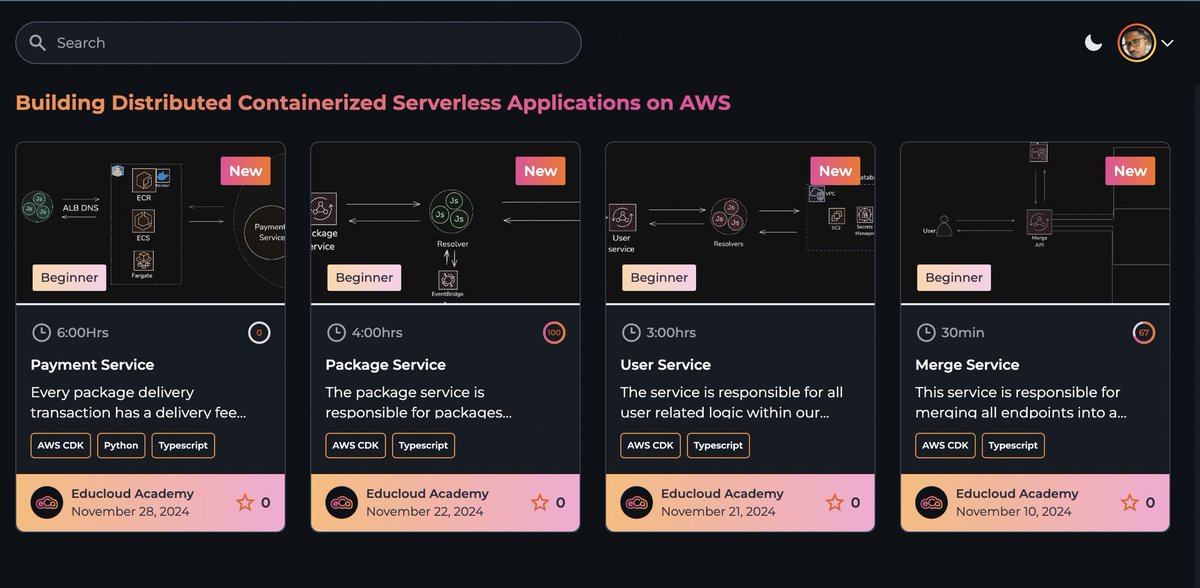Click Educloud Academy logo on Merge Service card
Screen dimensions: 1200x588
point(932,502)
